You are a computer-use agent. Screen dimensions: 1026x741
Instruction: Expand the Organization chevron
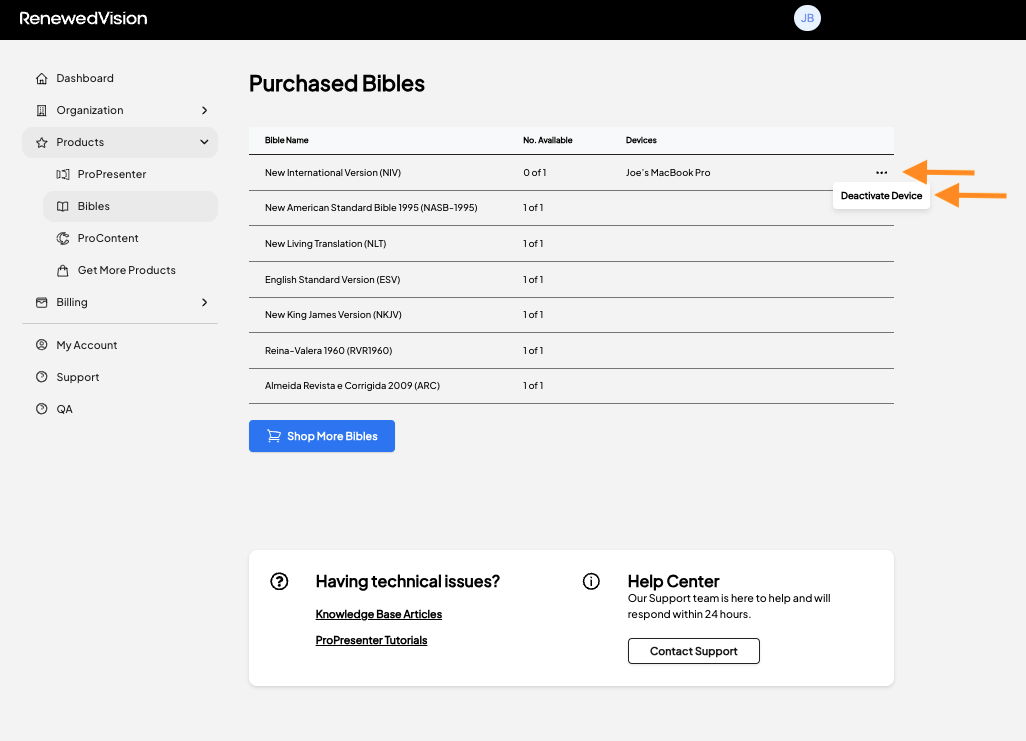coord(204,111)
